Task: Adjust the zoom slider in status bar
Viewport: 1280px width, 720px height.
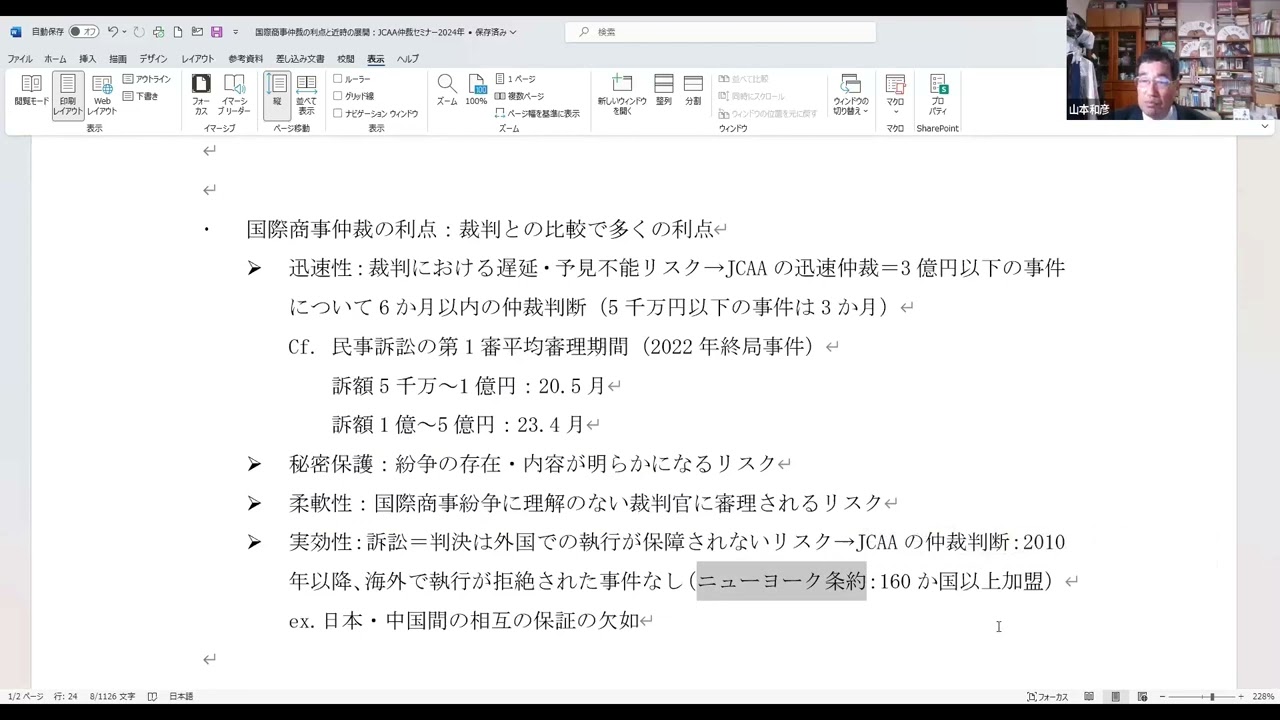Action: (1211, 696)
